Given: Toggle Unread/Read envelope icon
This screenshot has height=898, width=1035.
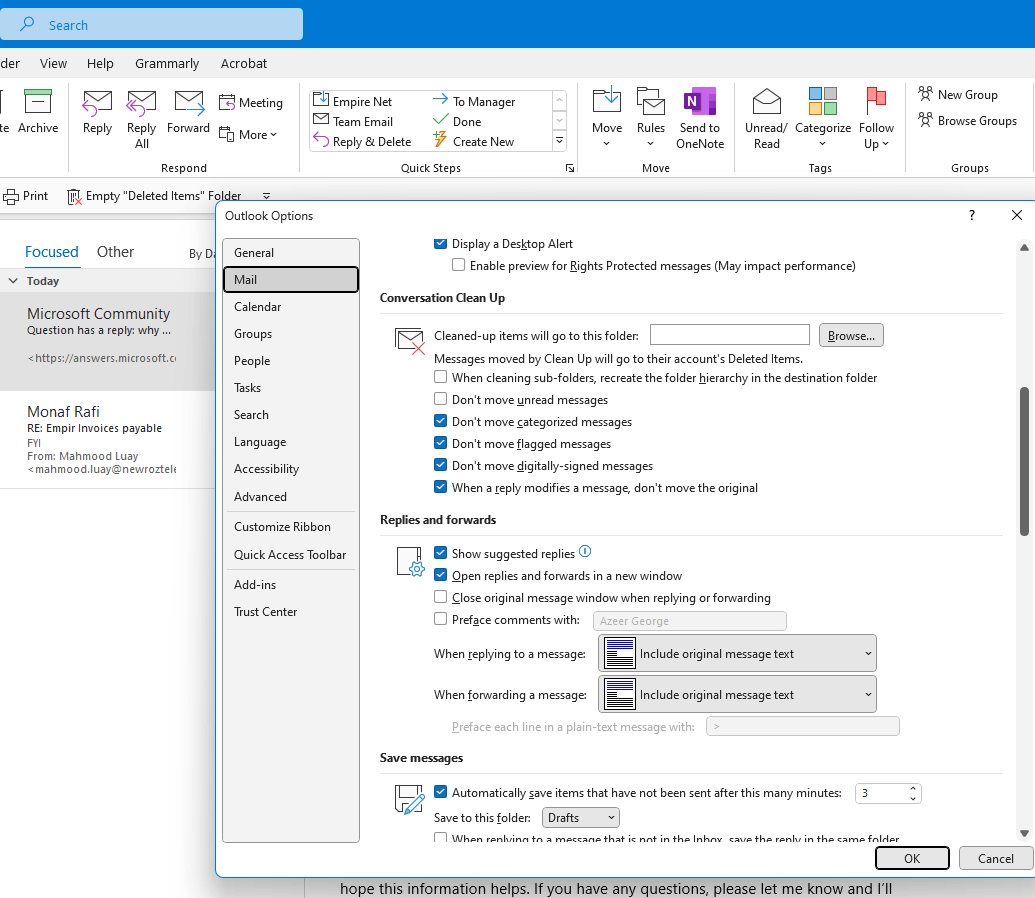Looking at the screenshot, I should (766, 101).
